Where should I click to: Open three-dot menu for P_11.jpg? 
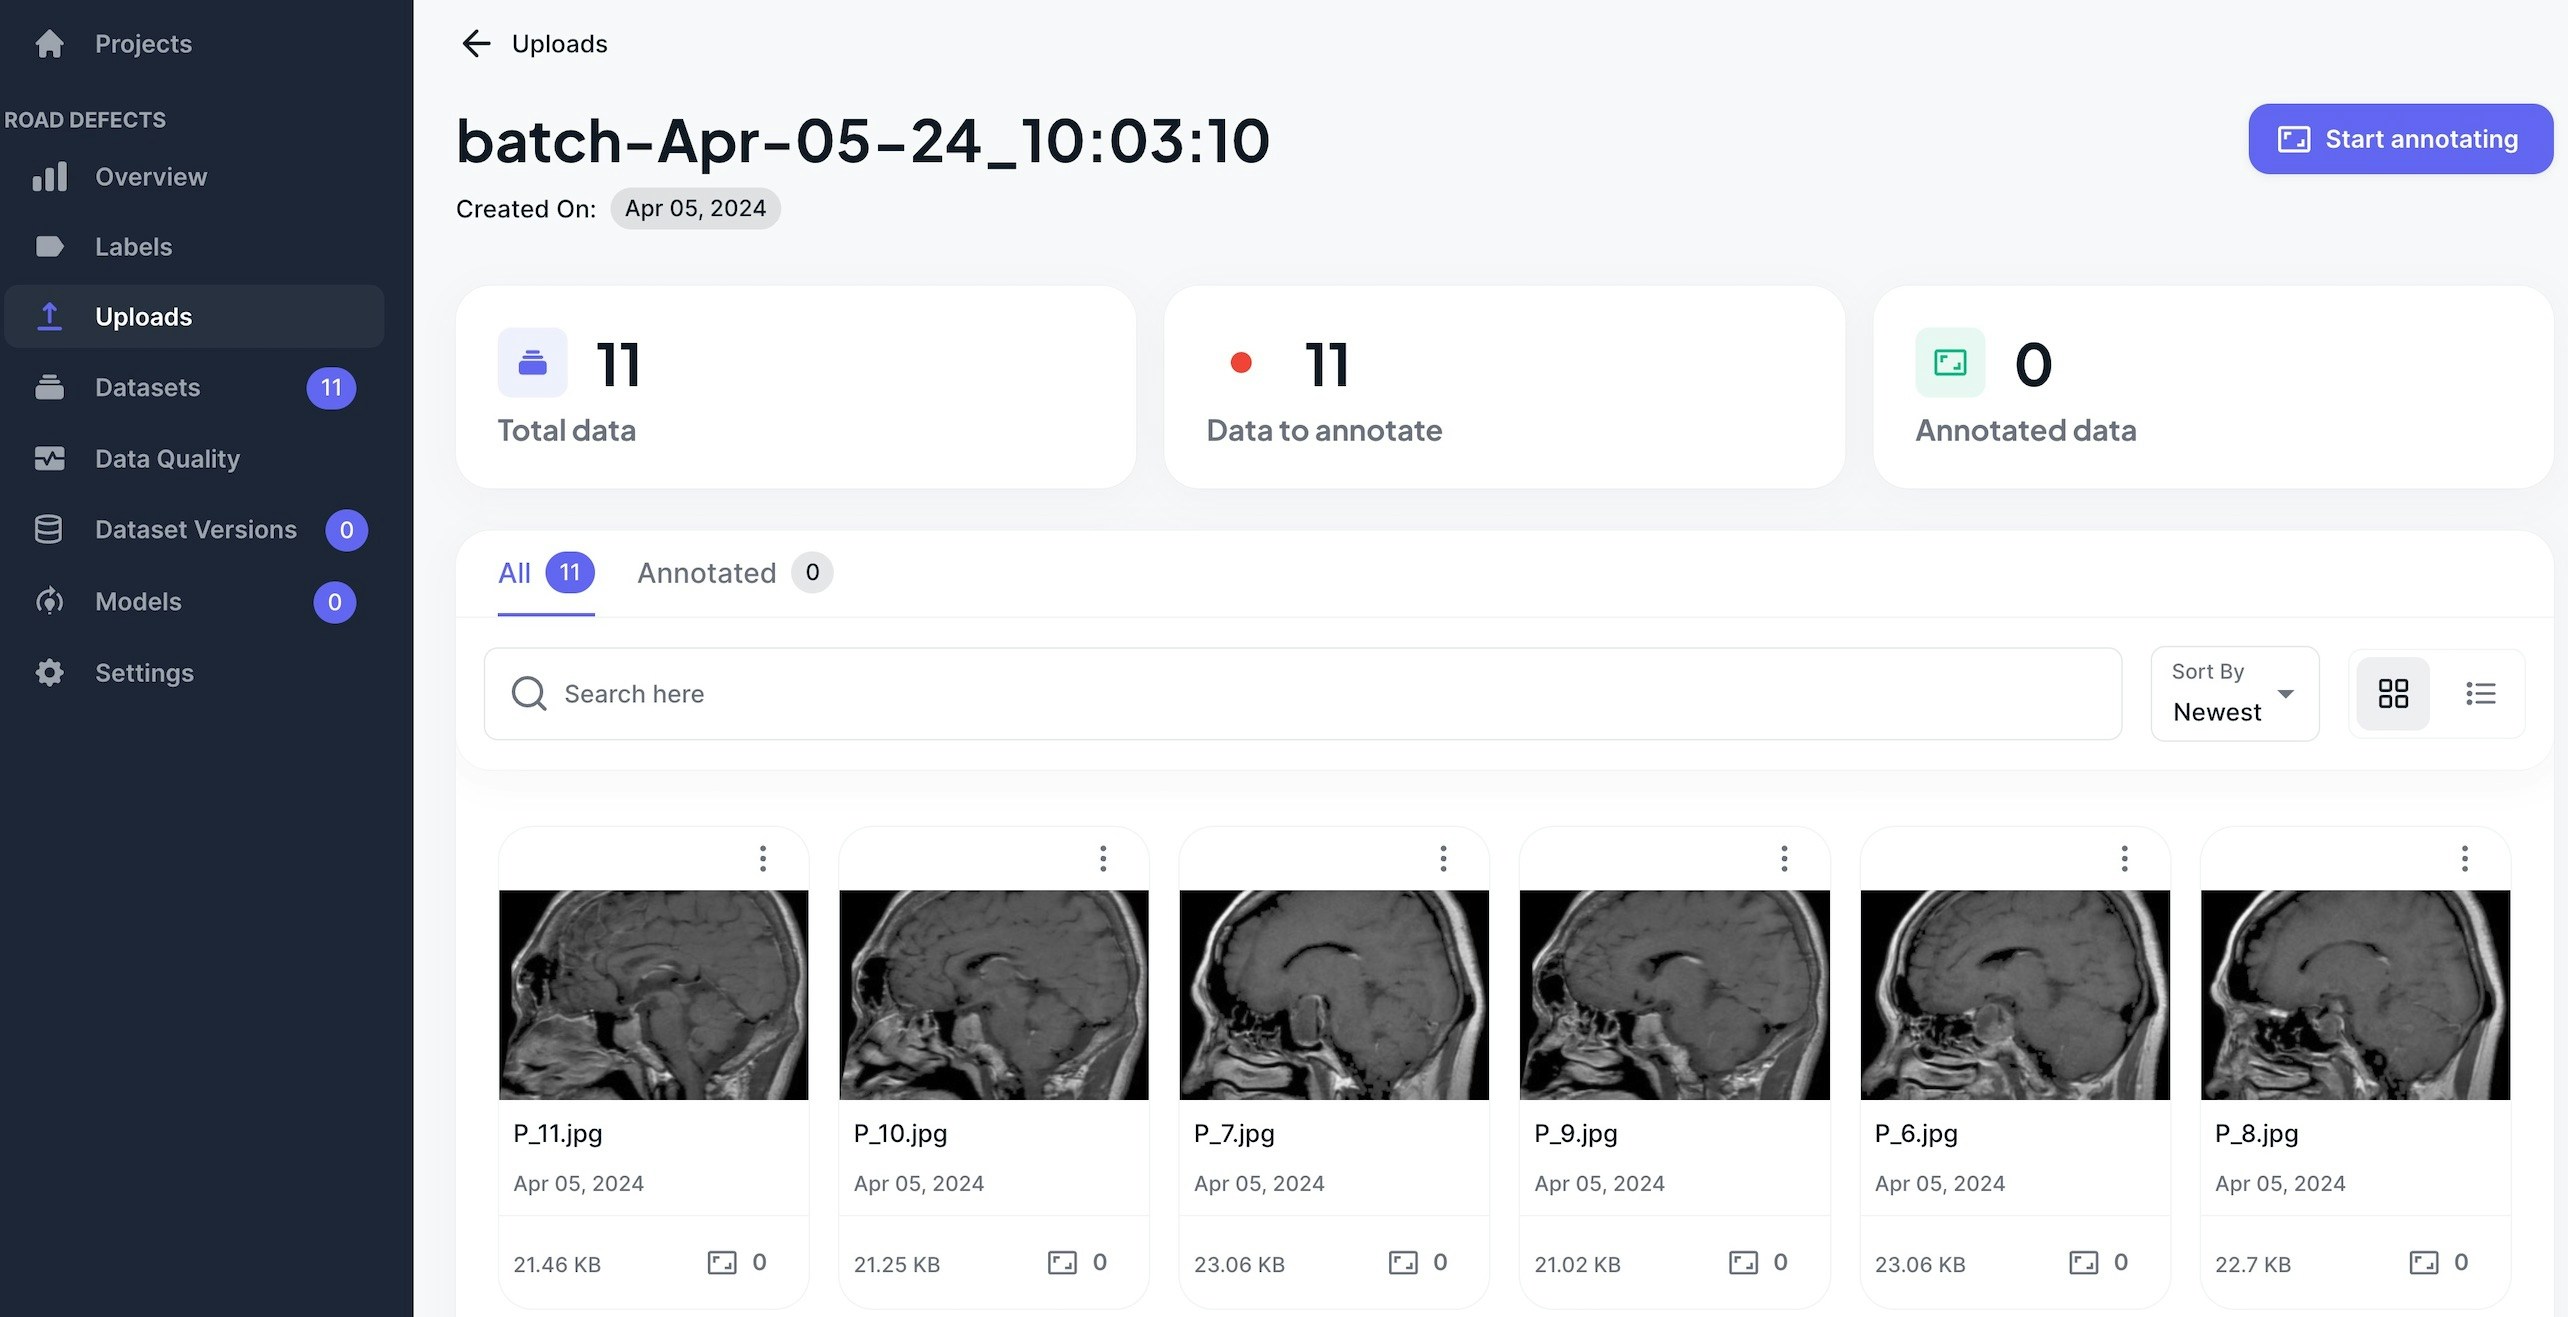click(763, 858)
